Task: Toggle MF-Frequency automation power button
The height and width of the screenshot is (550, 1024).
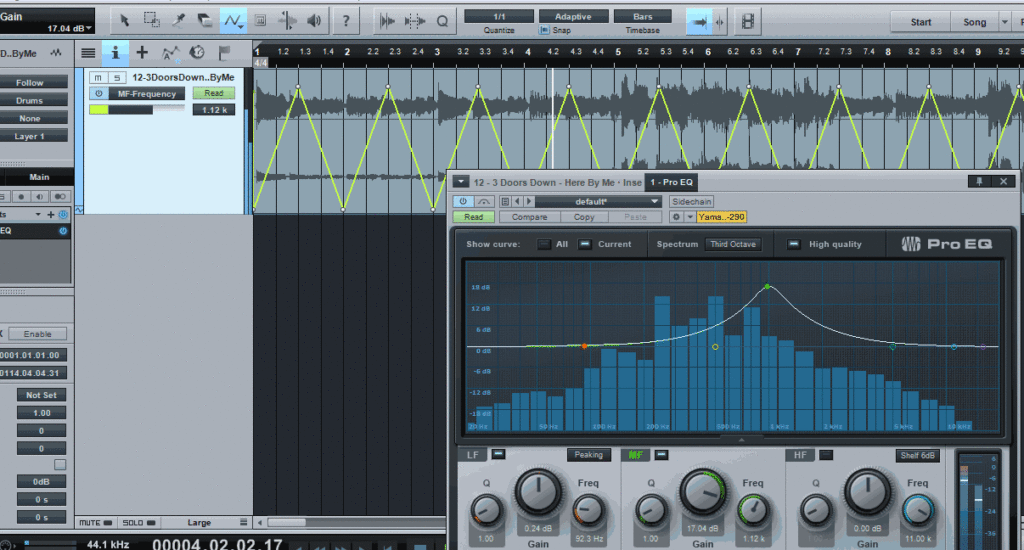Action: [99, 93]
